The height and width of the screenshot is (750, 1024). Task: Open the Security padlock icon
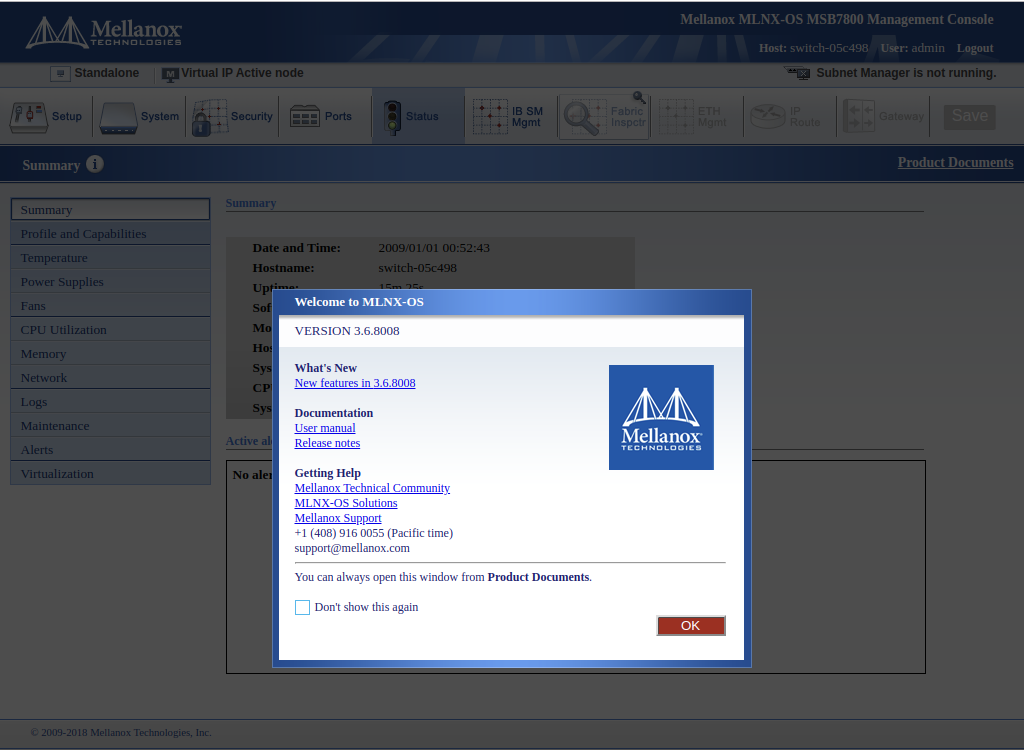210,118
